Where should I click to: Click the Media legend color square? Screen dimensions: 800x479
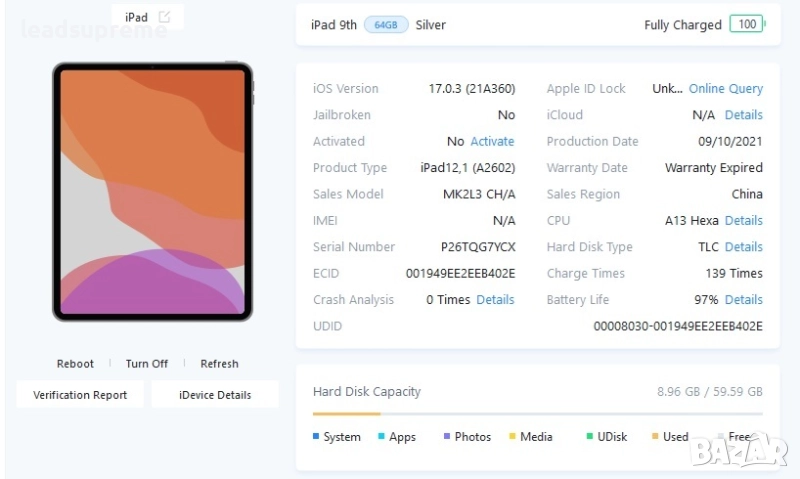(512, 436)
